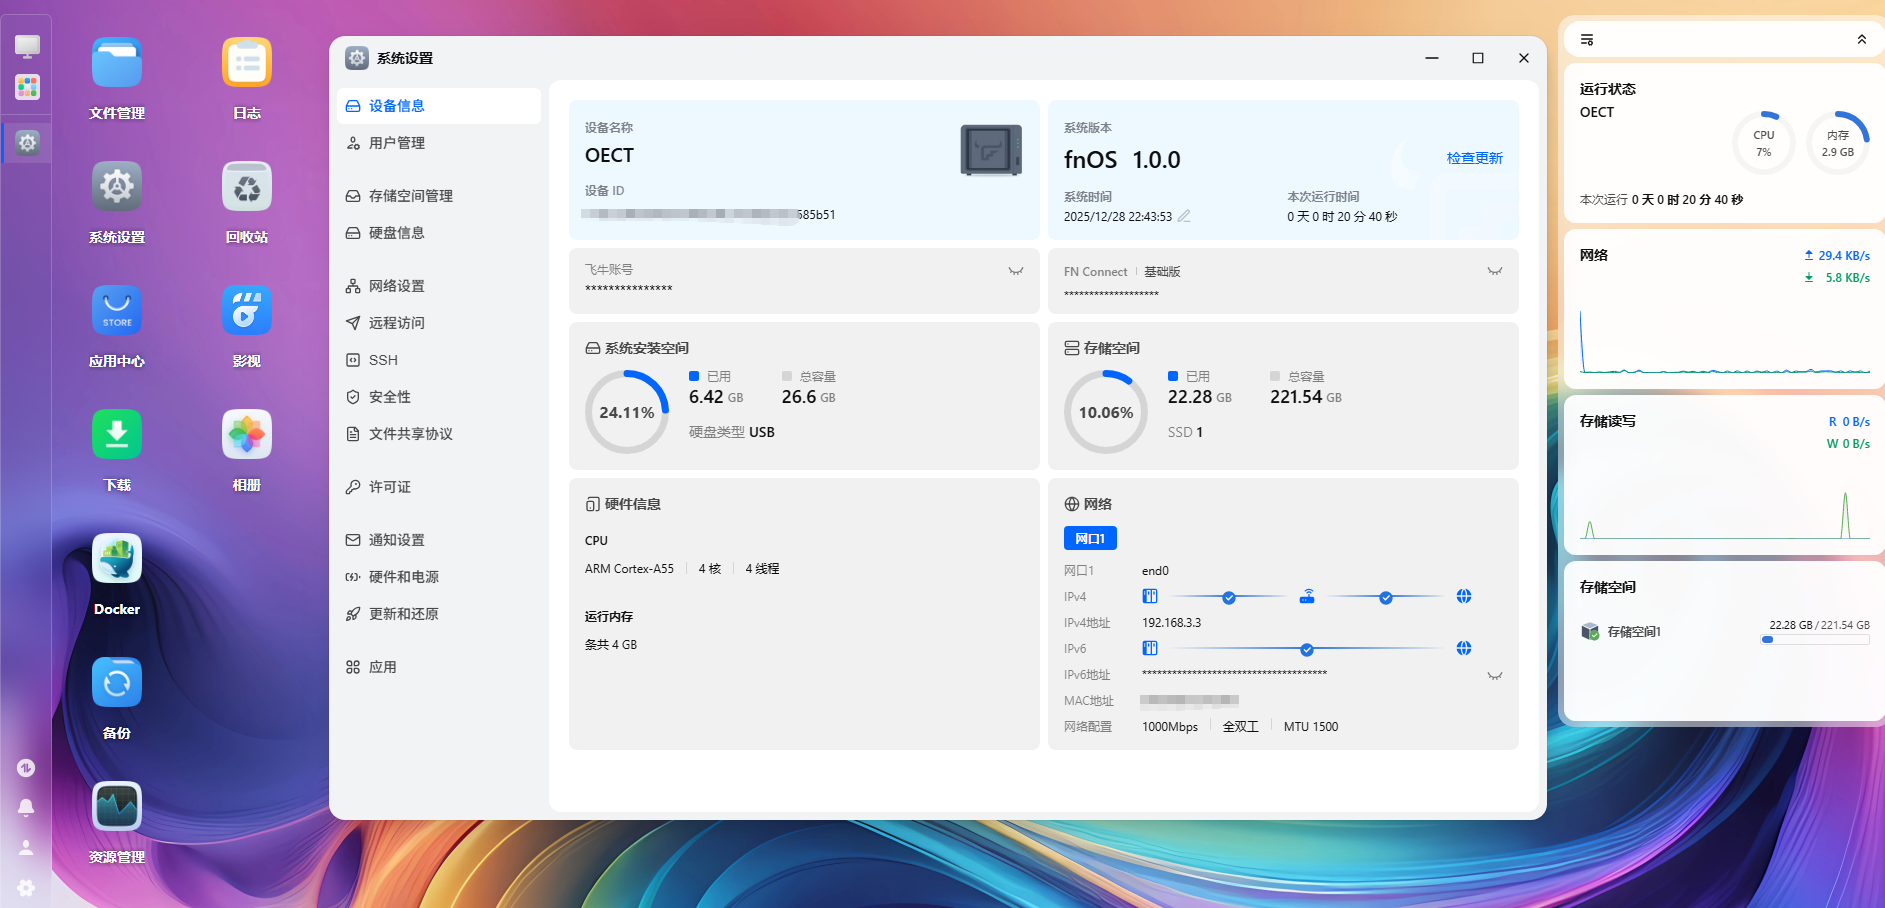This screenshot has width=1885, height=908.
Task: Open the widget panel settings menu
Action: (1587, 40)
